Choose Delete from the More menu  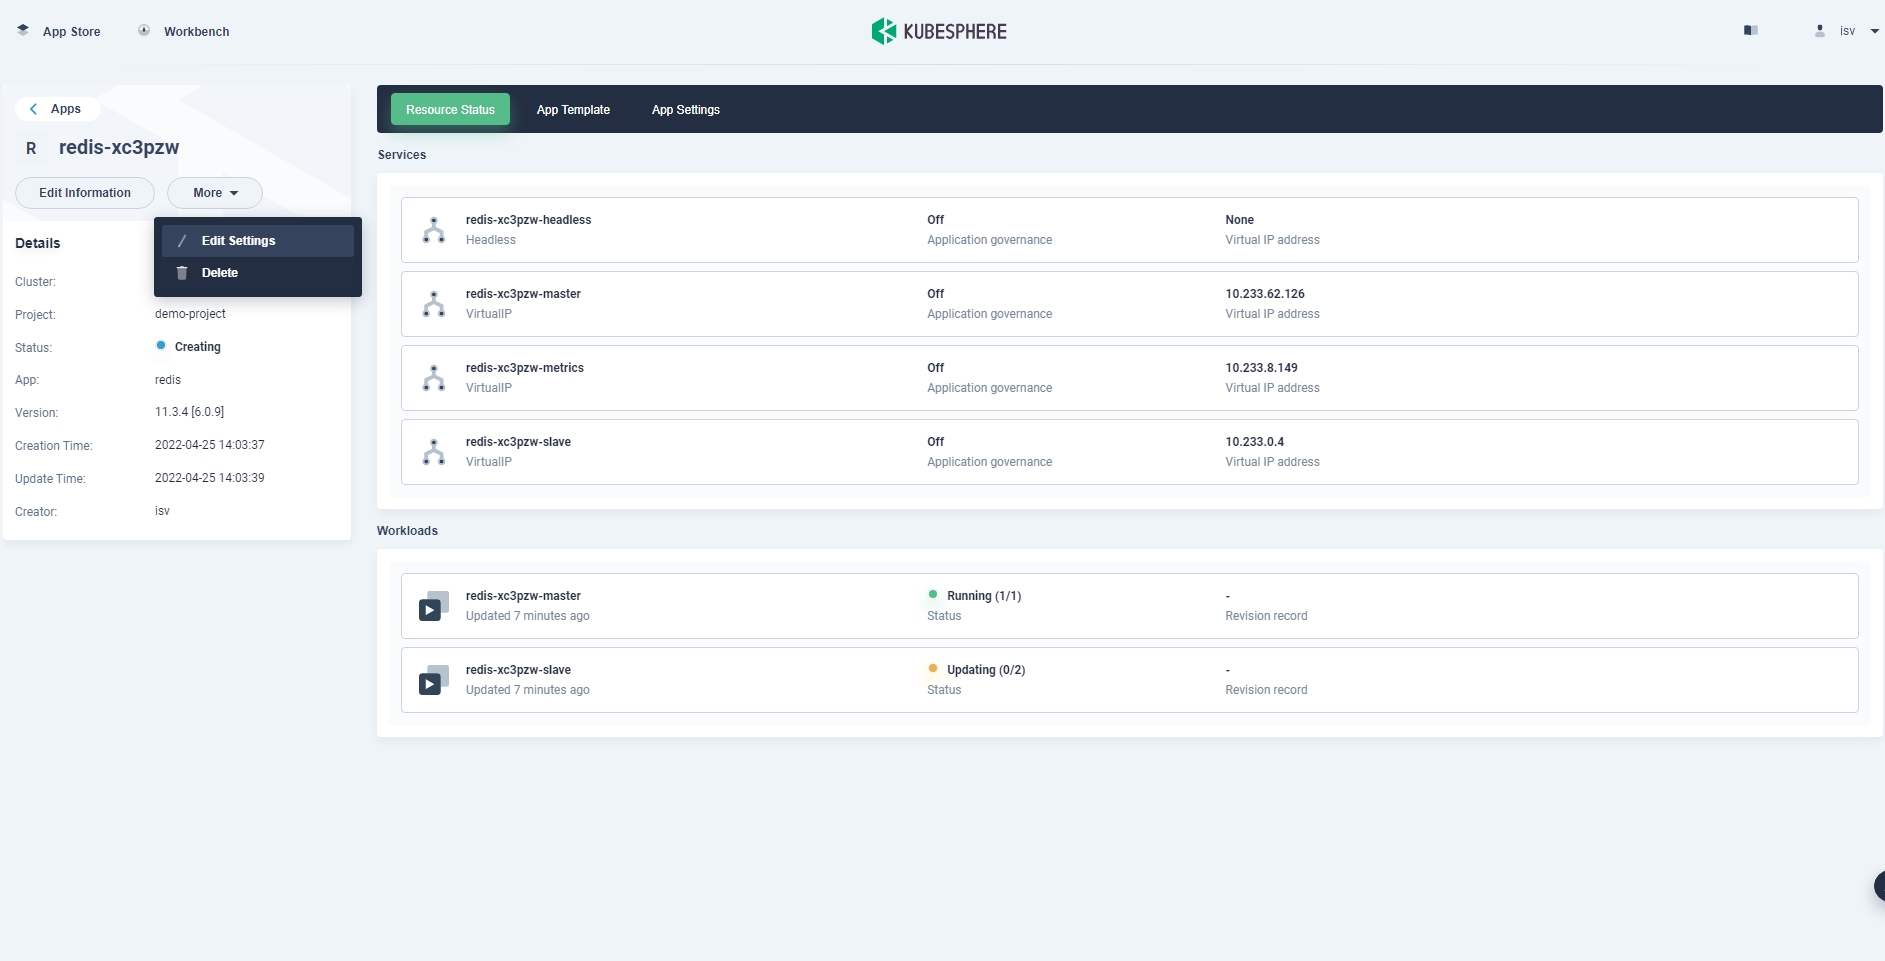(220, 273)
